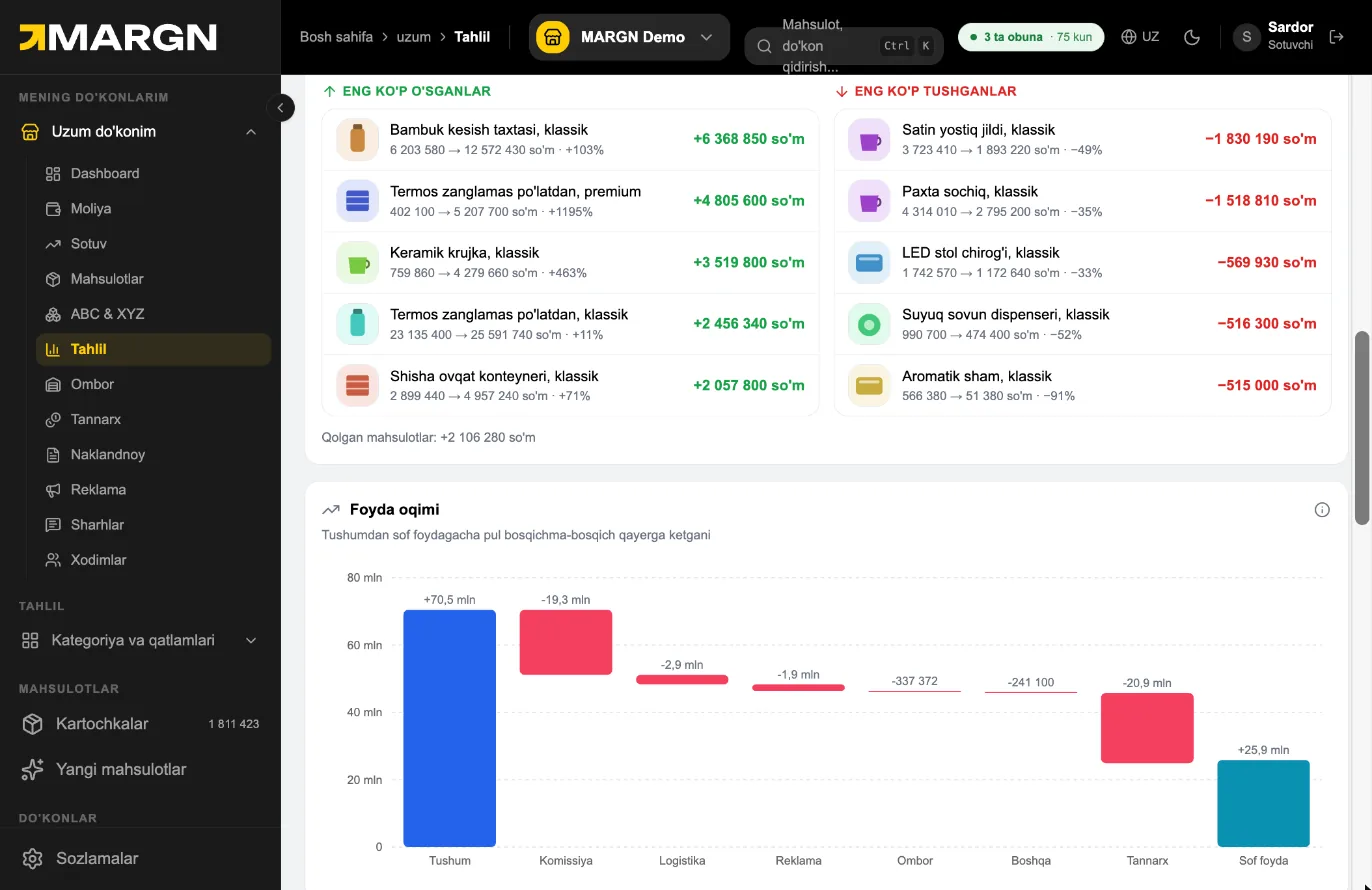Click the red Tannarx bar
Viewport: 1372px width, 890px height.
tap(1147, 728)
